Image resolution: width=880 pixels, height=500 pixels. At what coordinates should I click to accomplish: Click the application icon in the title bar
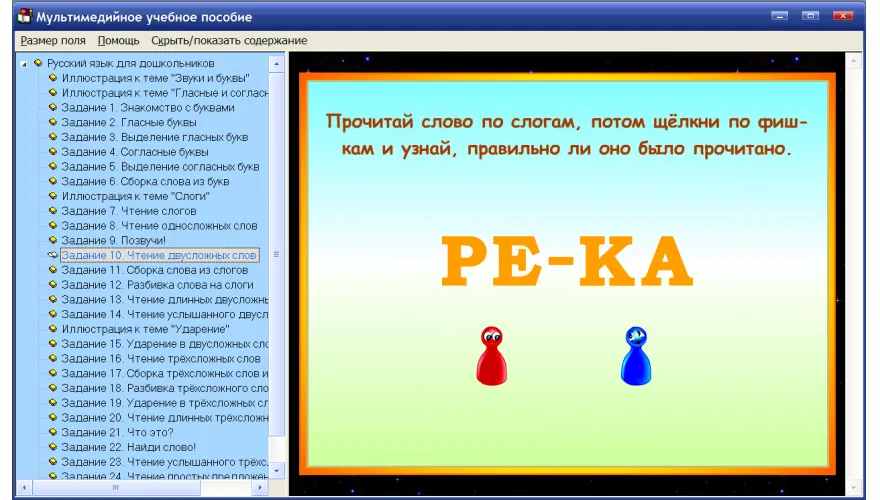click(x=24, y=17)
